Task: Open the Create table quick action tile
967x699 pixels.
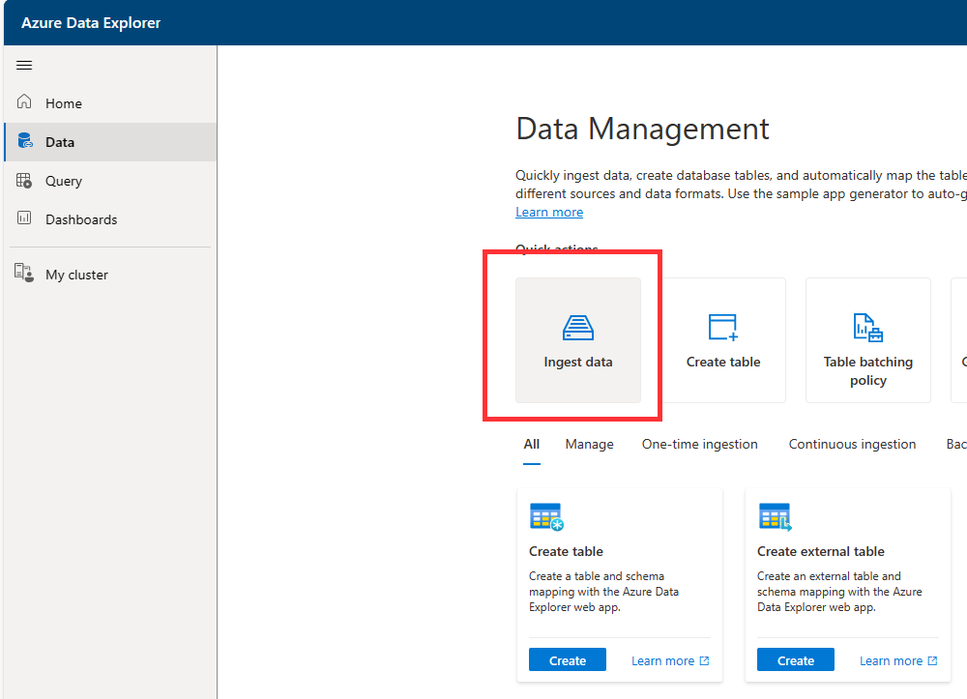Action: (723, 340)
